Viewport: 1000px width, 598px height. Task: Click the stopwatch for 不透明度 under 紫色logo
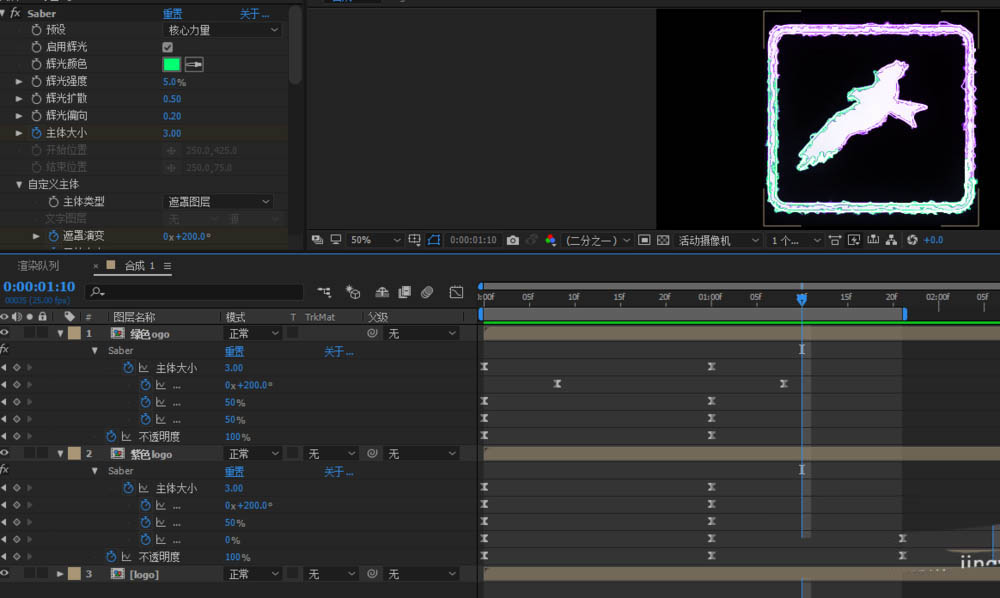click(111, 557)
